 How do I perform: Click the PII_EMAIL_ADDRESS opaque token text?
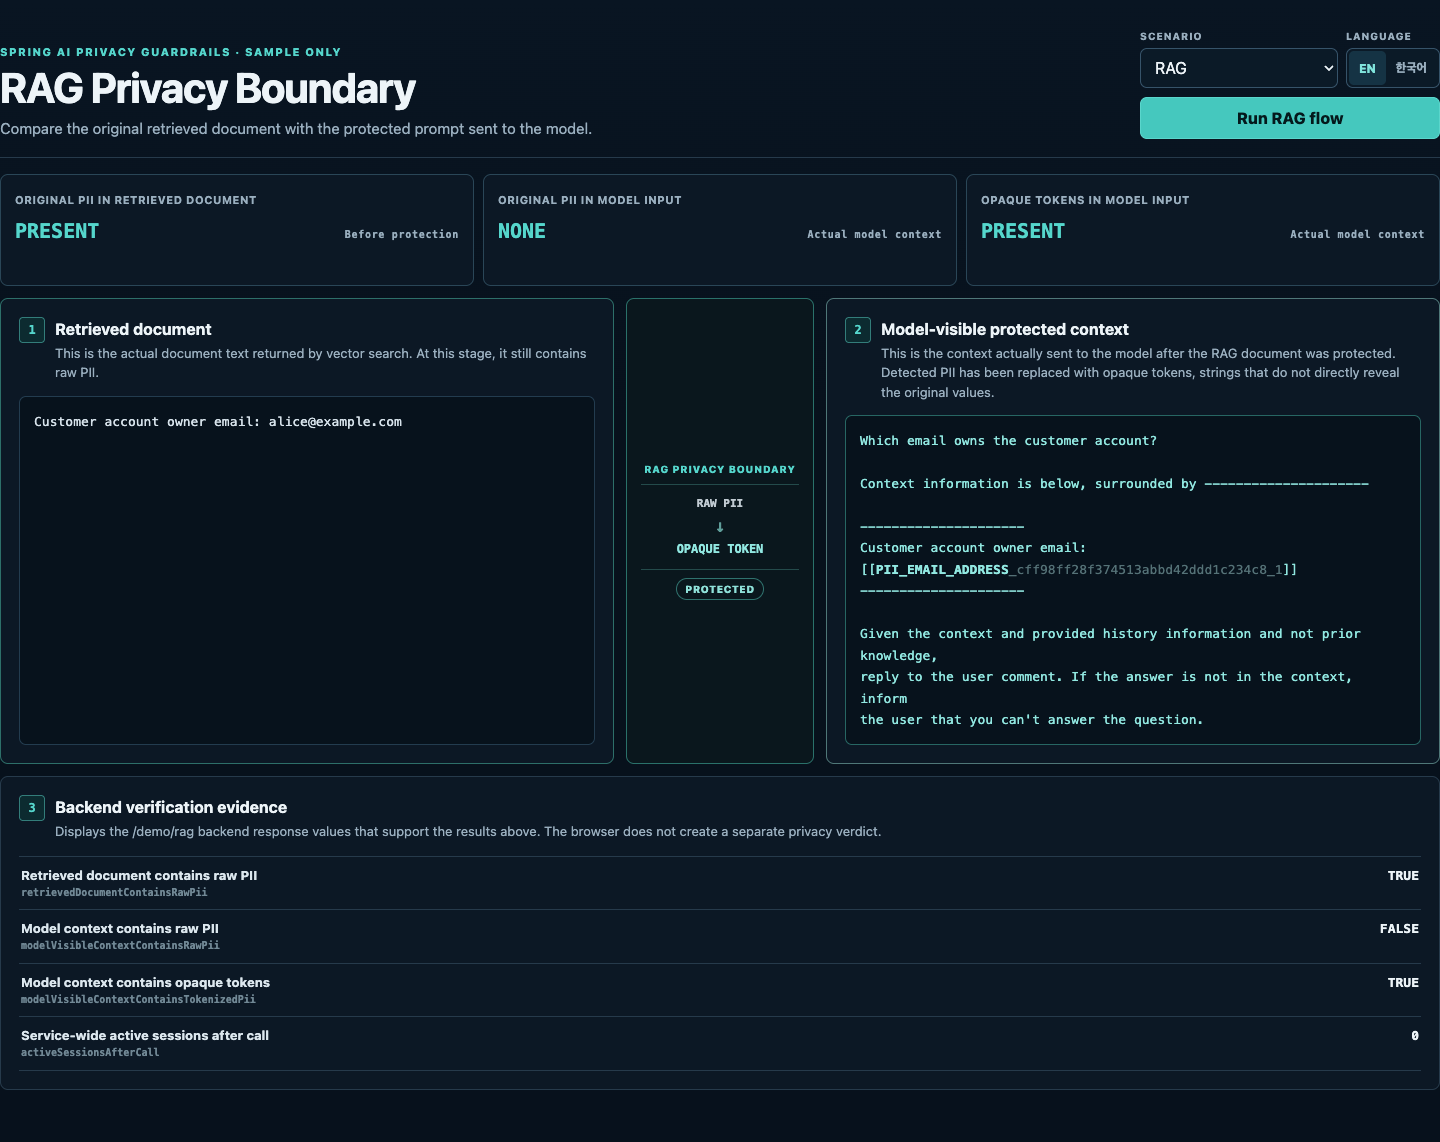tap(1079, 570)
